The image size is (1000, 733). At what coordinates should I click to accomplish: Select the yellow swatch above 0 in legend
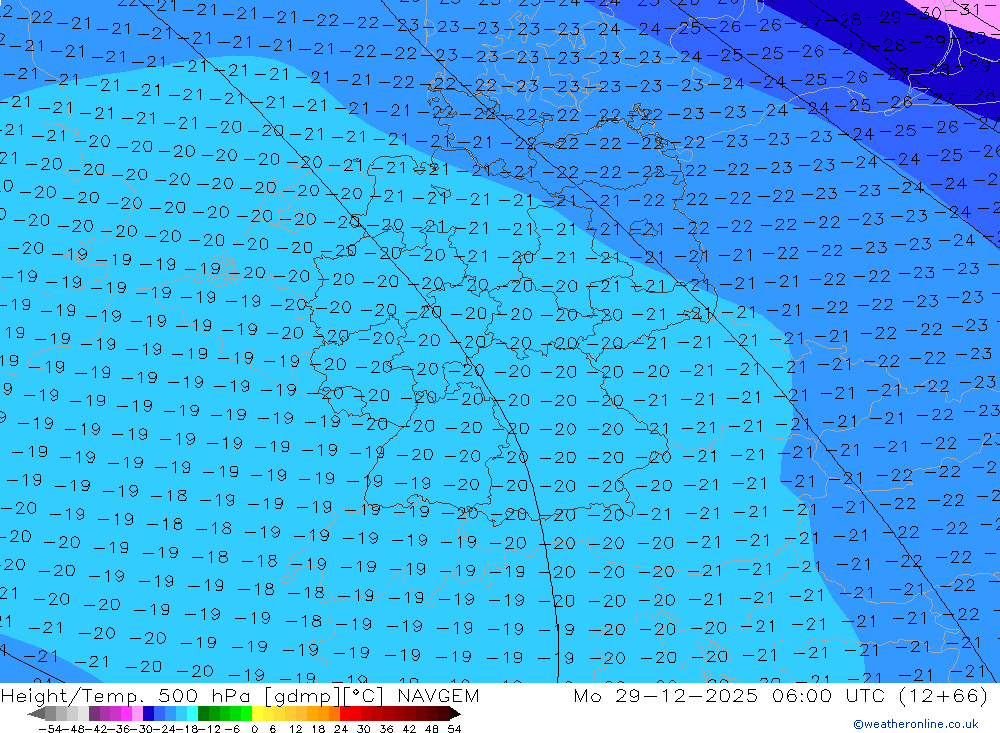[x=257, y=714]
